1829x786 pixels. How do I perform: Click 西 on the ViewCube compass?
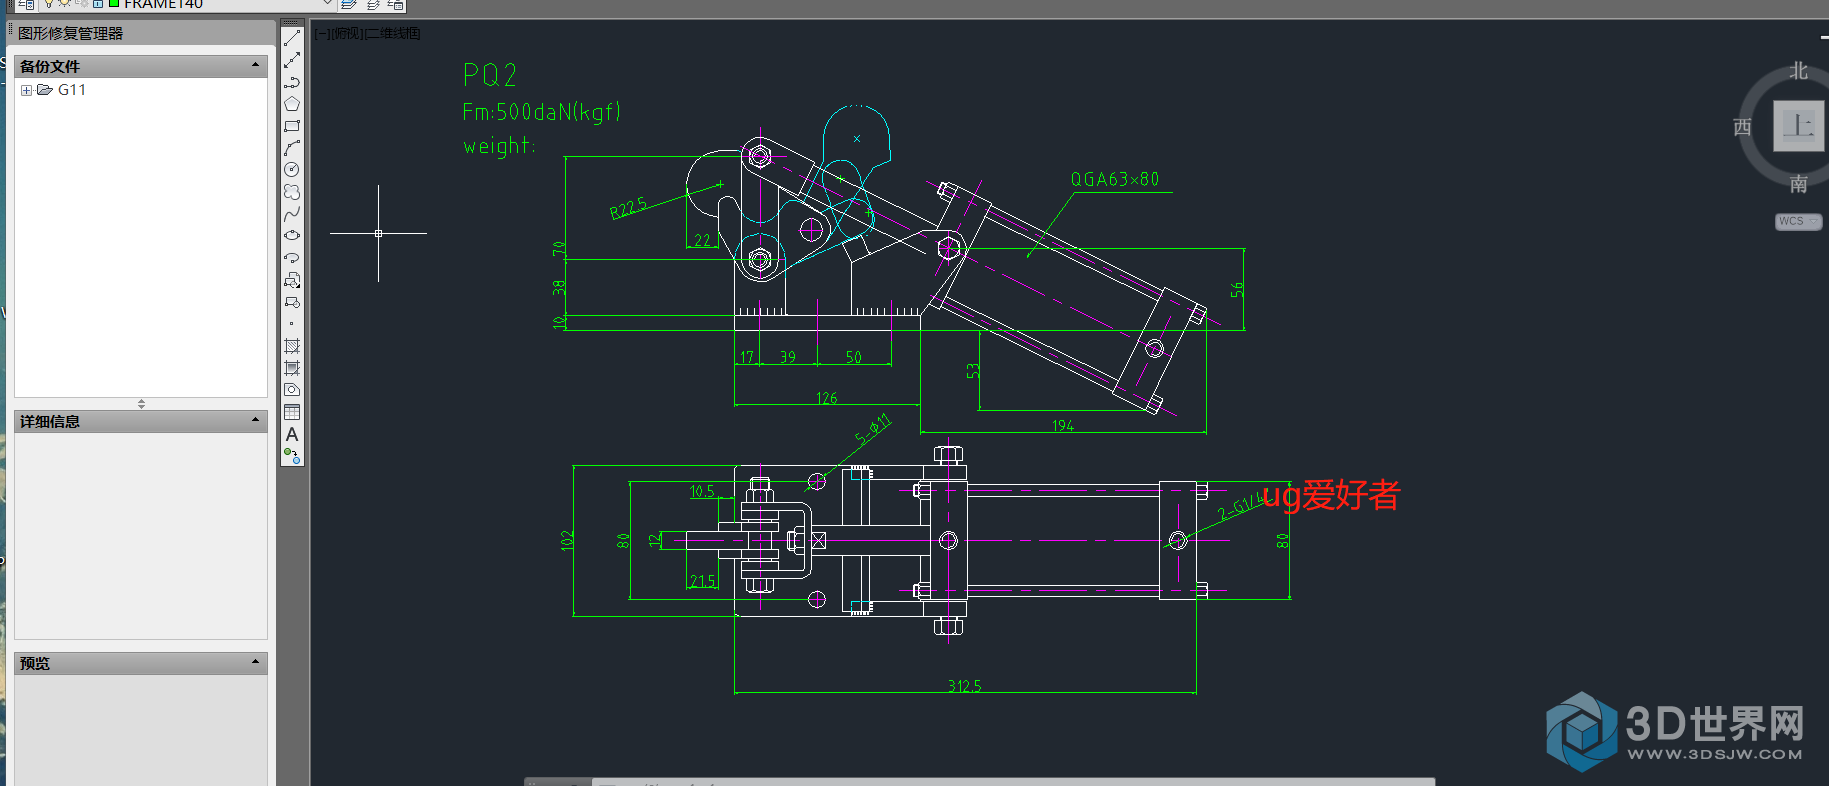click(1742, 127)
